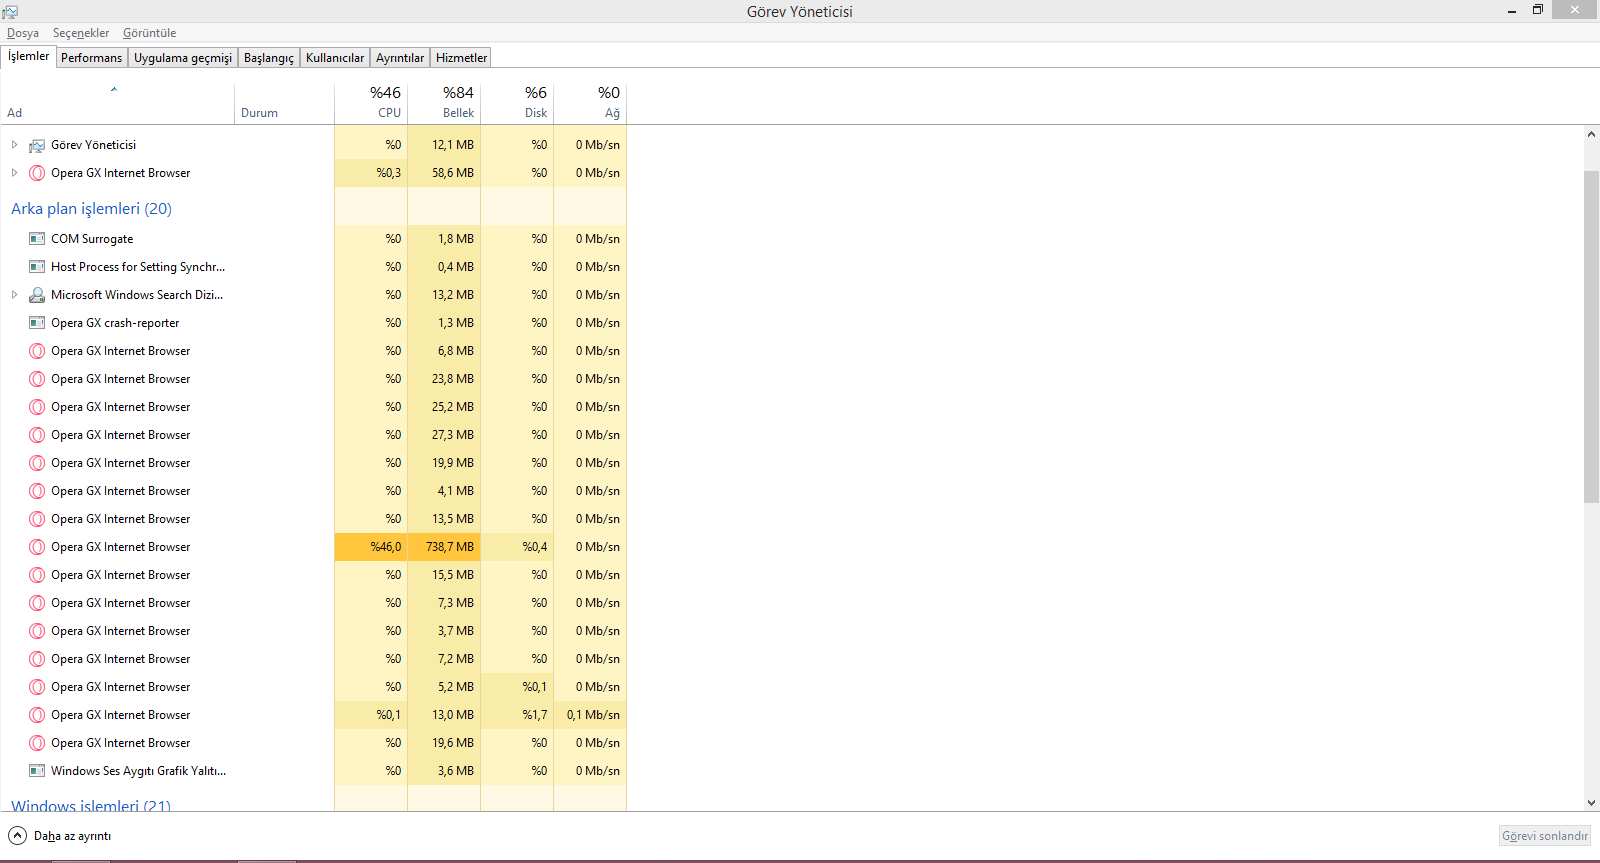Click the Görevi sonlandır button
Viewport: 1600px width, 863px height.
(x=1545, y=836)
